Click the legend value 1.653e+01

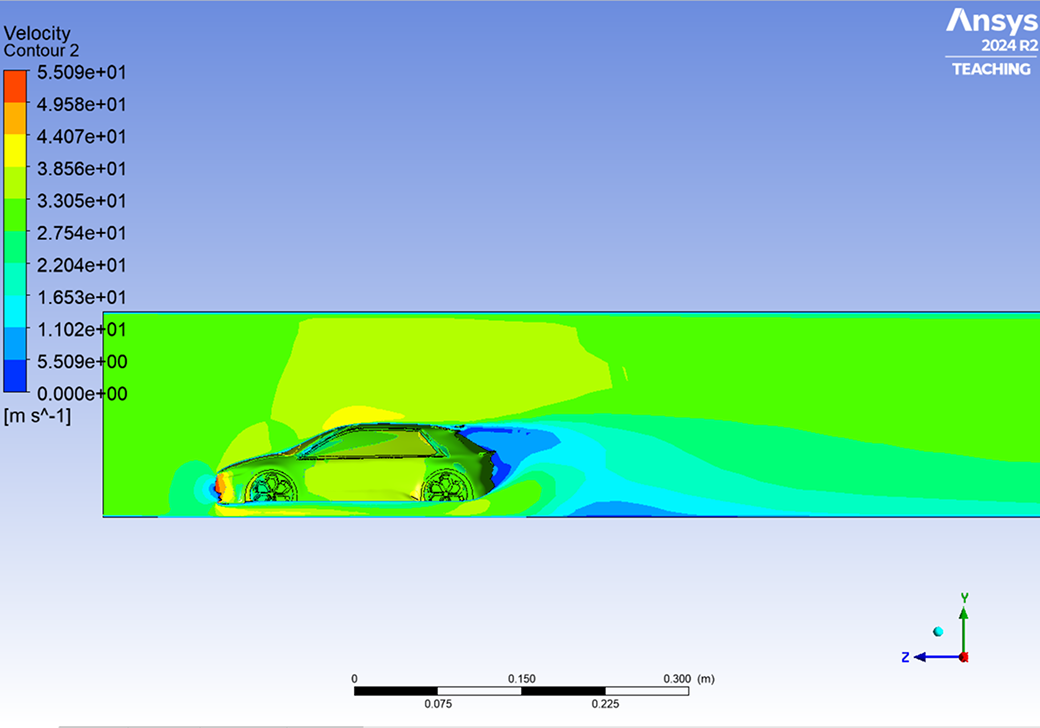[x=82, y=297]
